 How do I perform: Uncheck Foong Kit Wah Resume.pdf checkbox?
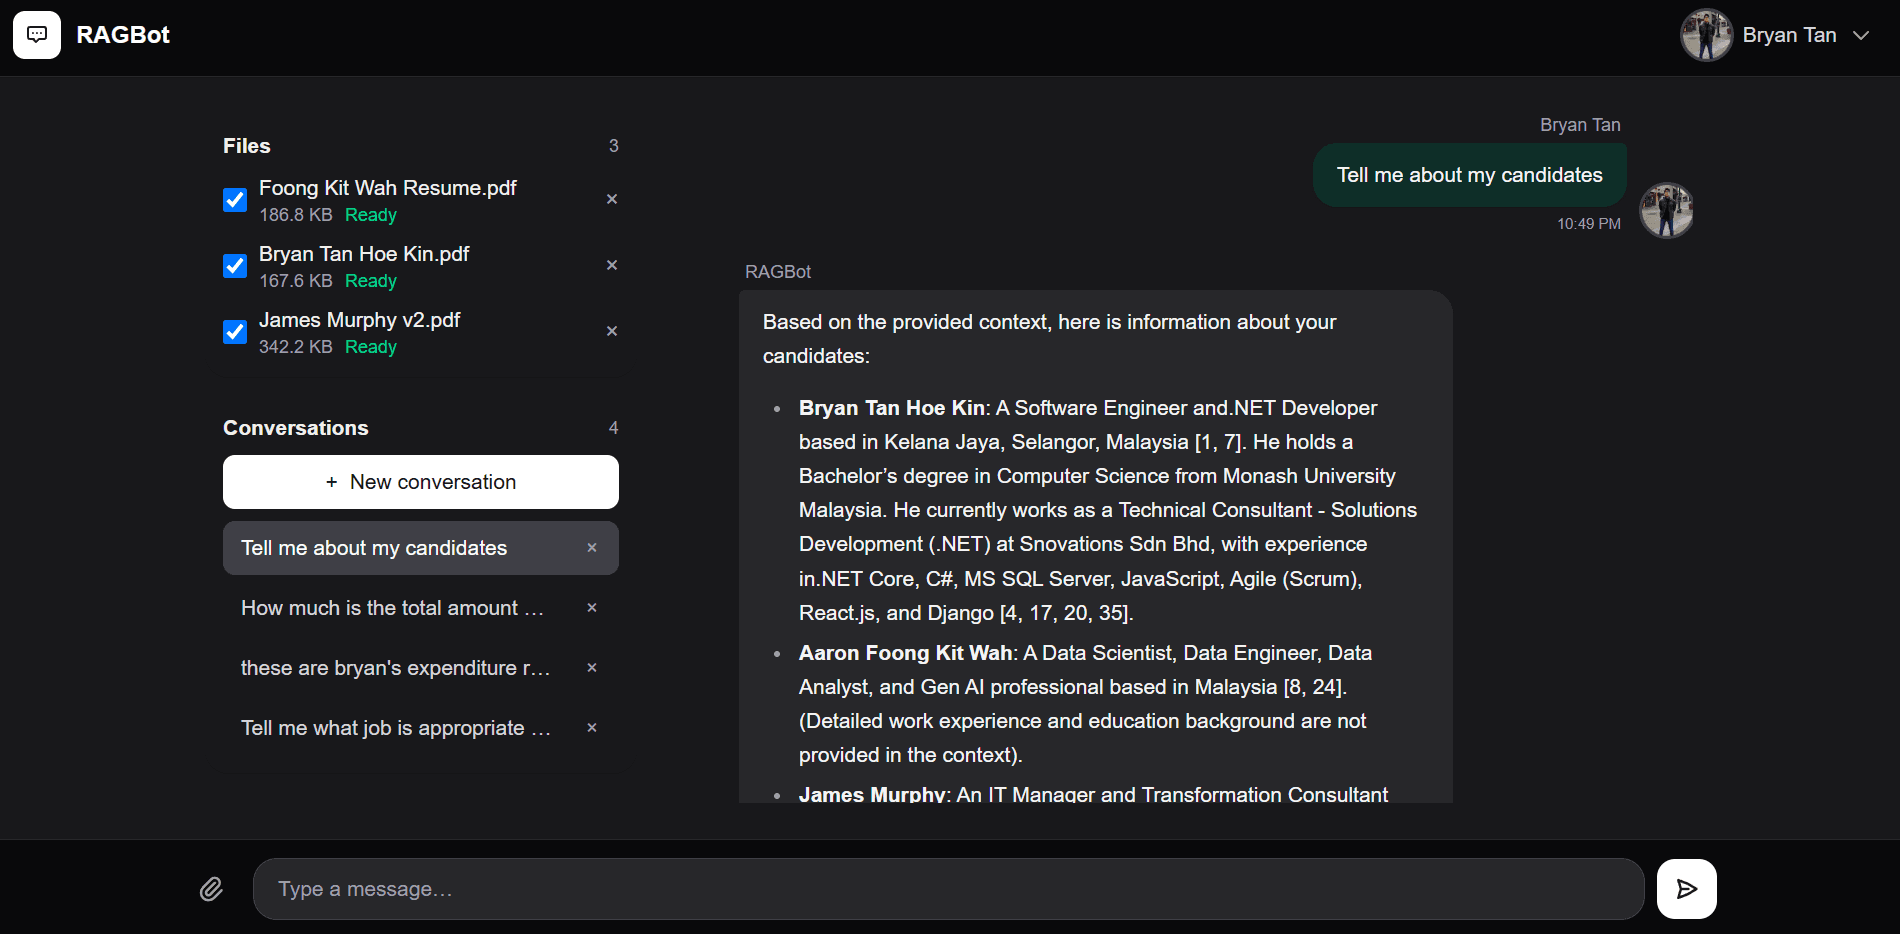[x=235, y=200]
